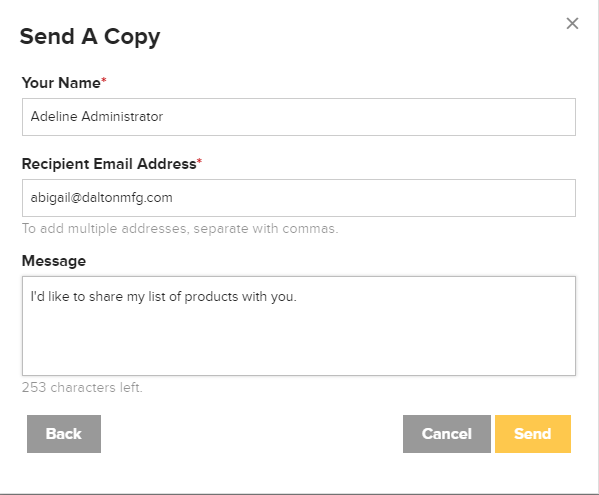Screen dimensions: 599x495
Task: Click the Send A Copy heading
Action: [x=90, y=37]
